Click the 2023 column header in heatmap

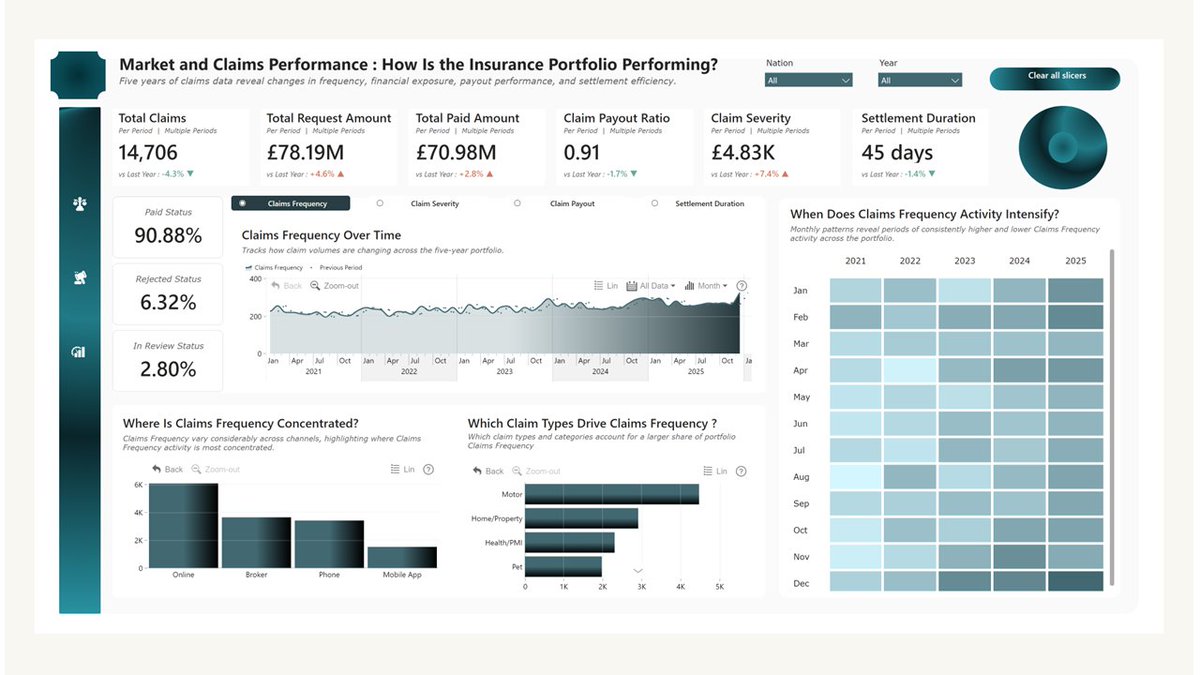pyautogui.click(x=964, y=261)
